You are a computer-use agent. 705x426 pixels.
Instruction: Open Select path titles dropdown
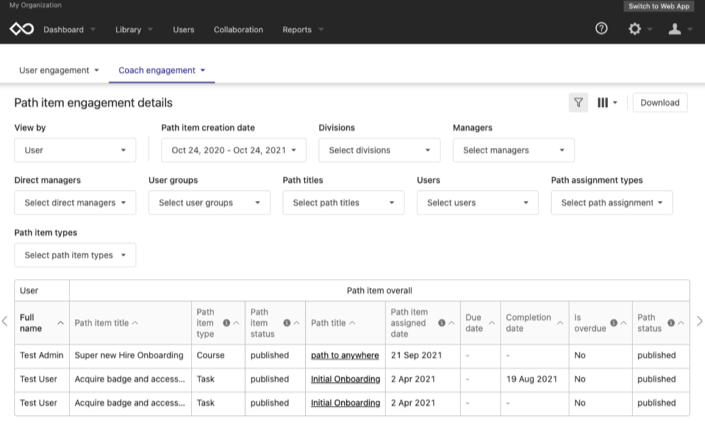pos(344,203)
